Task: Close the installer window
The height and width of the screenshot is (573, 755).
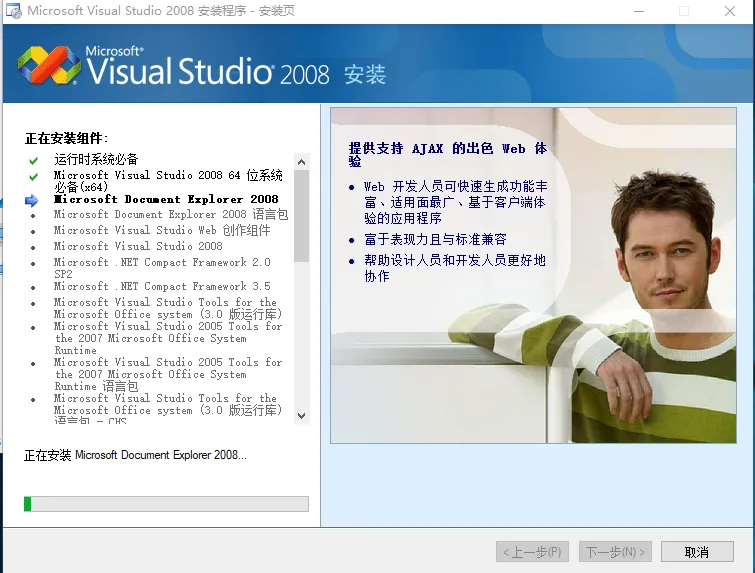Action: pos(730,11)
